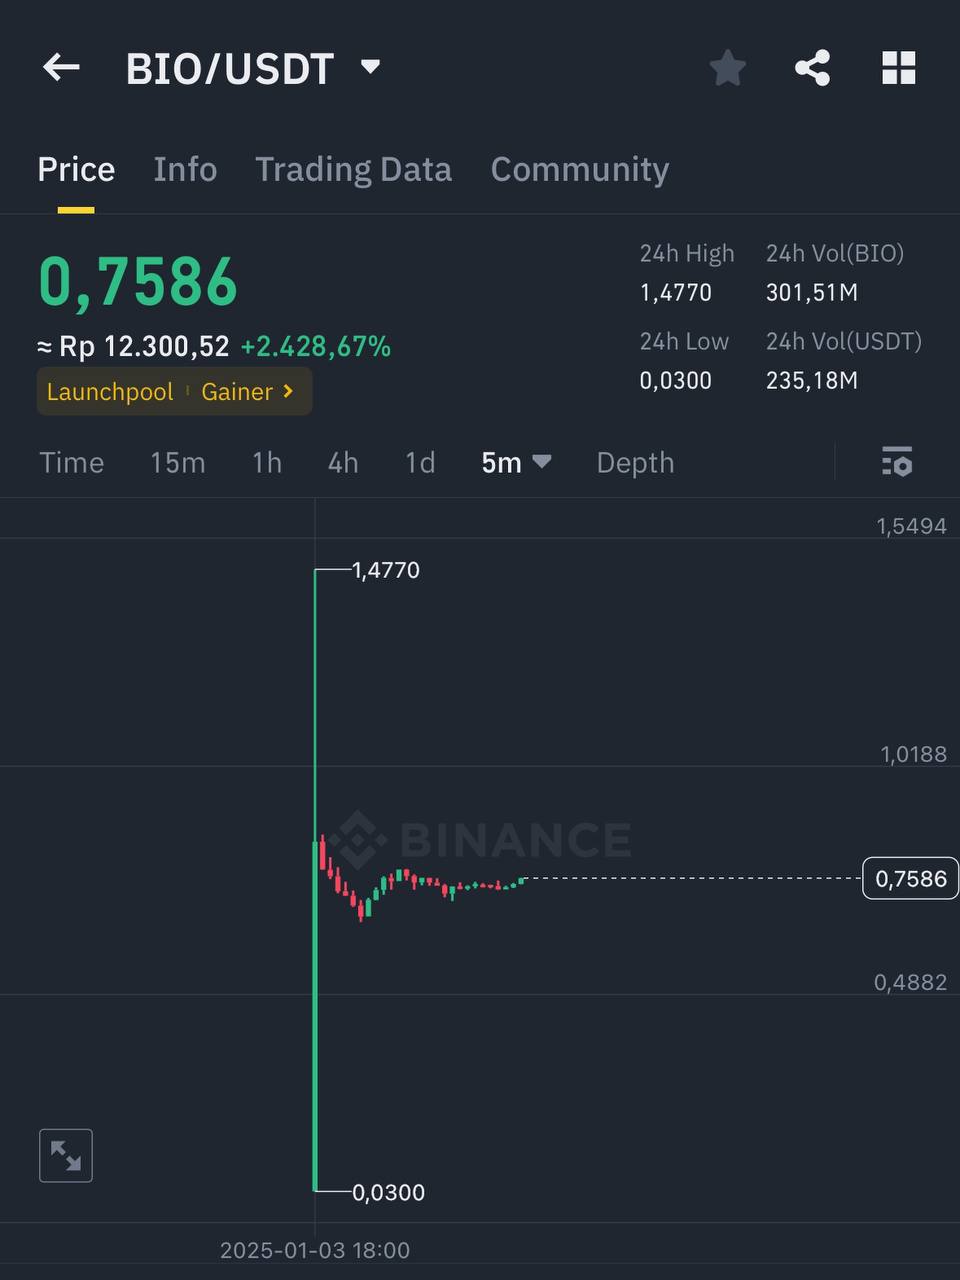Screen dimensions: 960x1280
Task: Add BIO/USDT to favorites with star icon
Action: (x=727, y=68)
